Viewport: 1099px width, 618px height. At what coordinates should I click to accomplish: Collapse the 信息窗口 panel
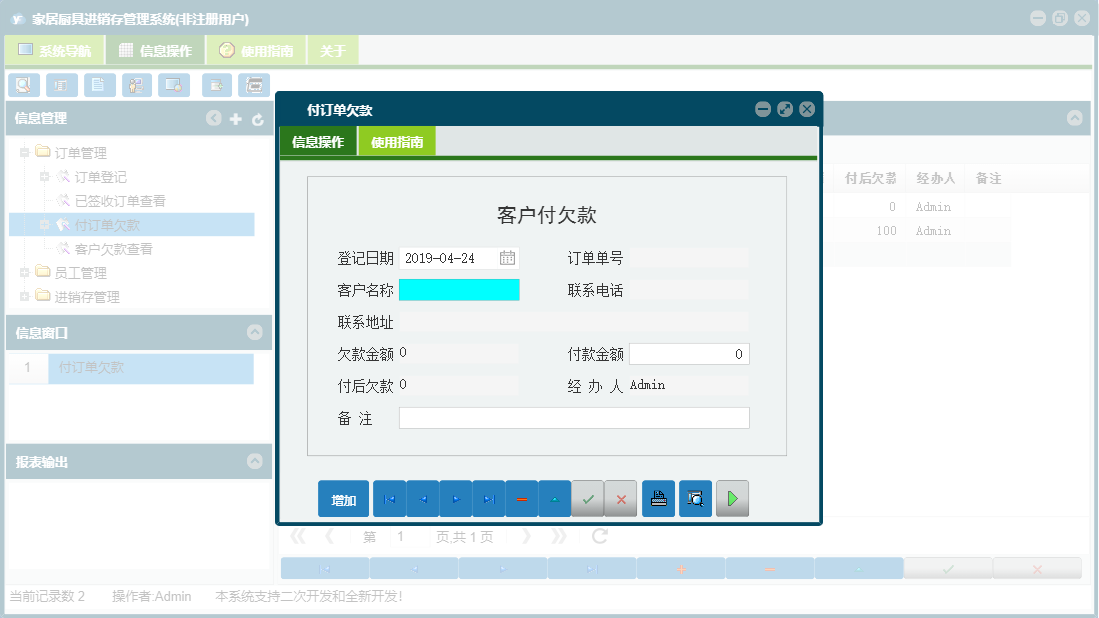pyautogui.click(x=254, y=333)
